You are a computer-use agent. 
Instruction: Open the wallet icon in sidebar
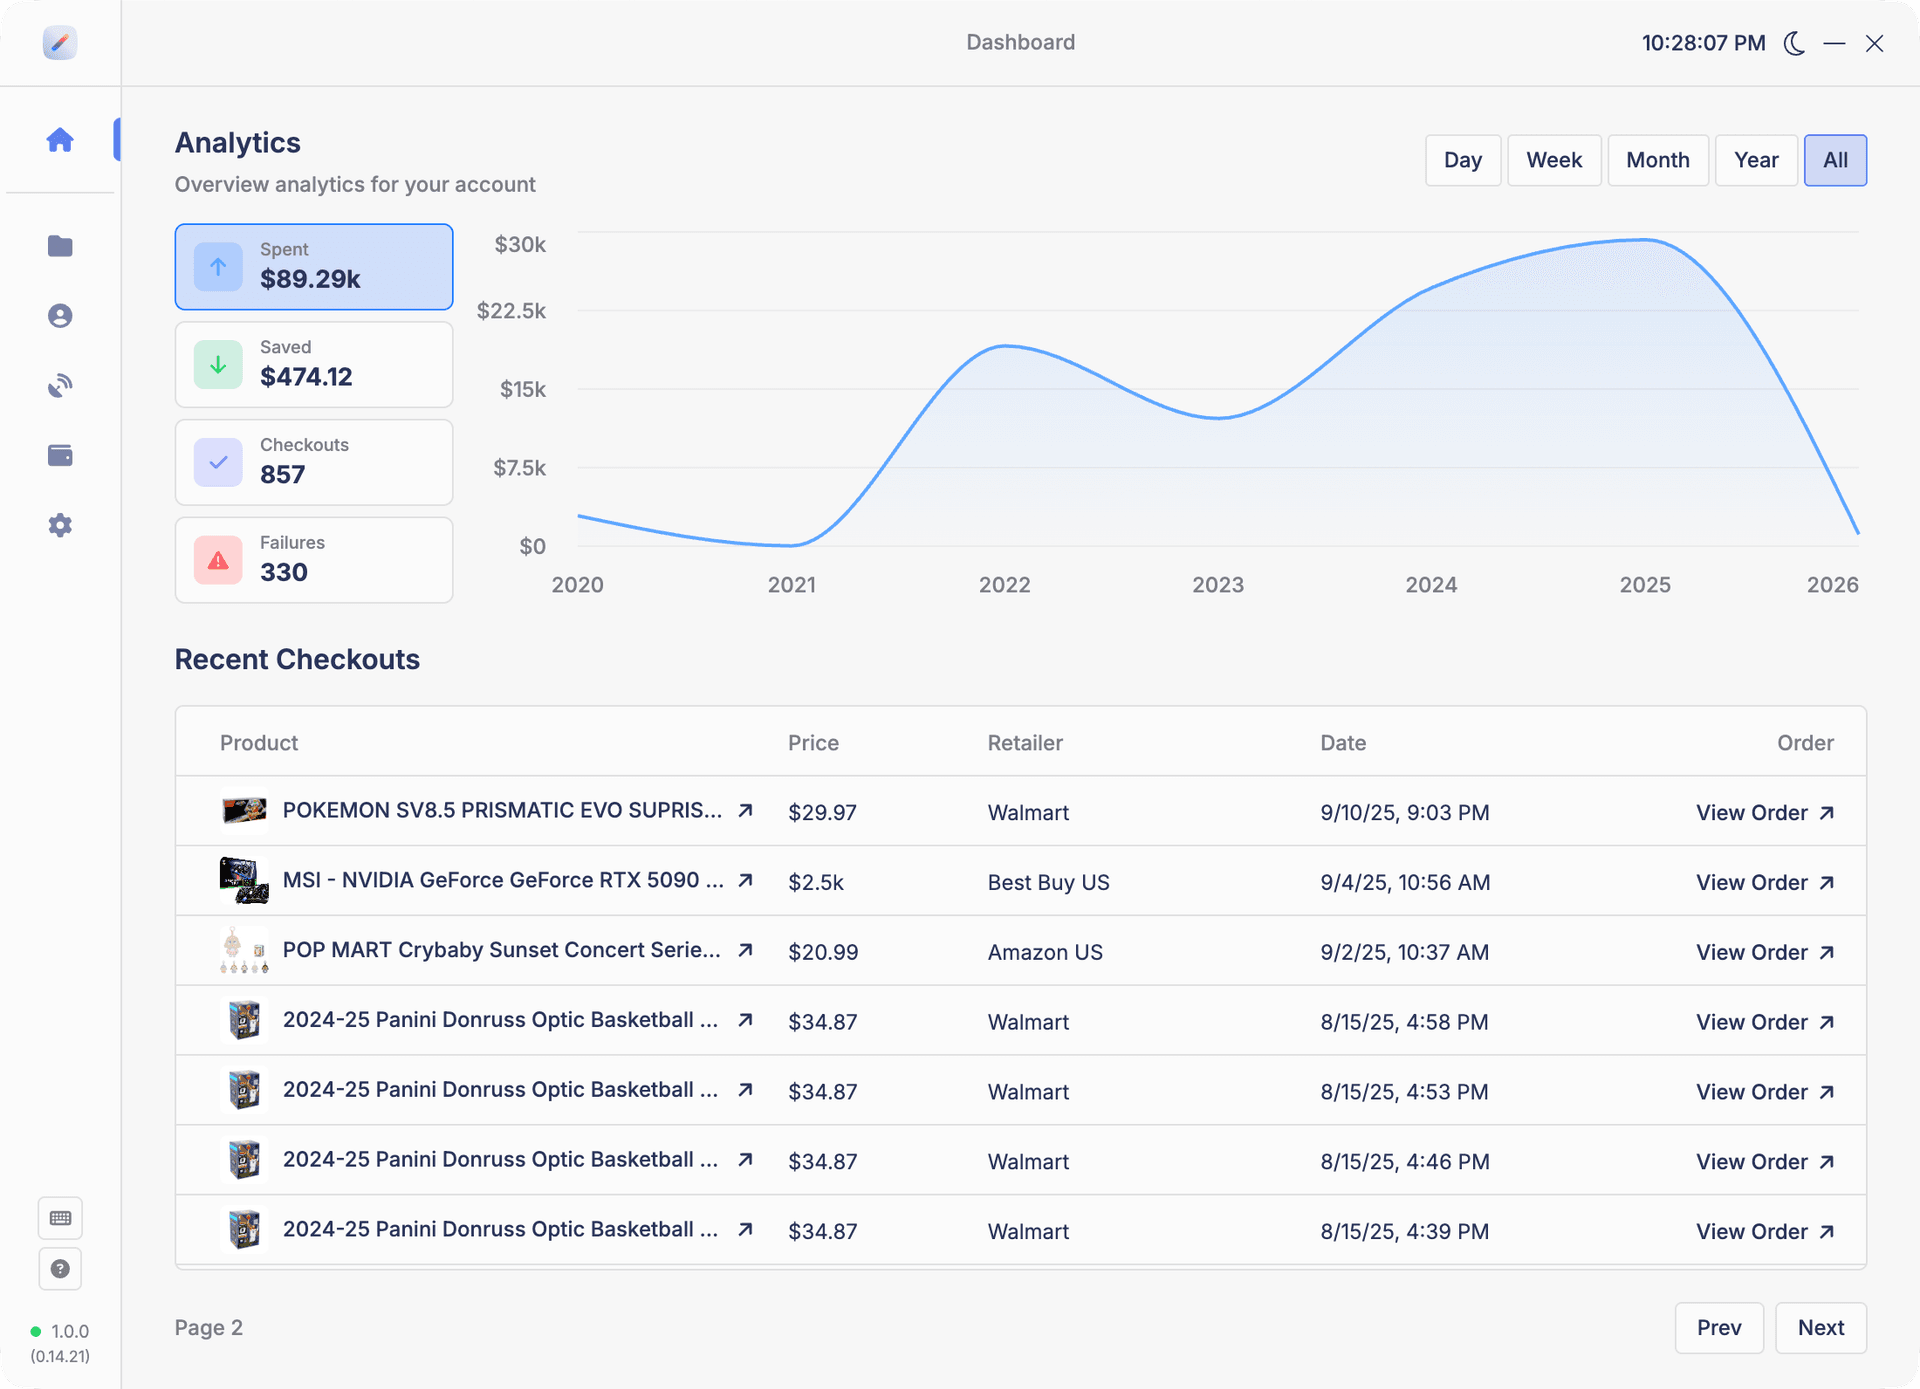tap(60, 456)
